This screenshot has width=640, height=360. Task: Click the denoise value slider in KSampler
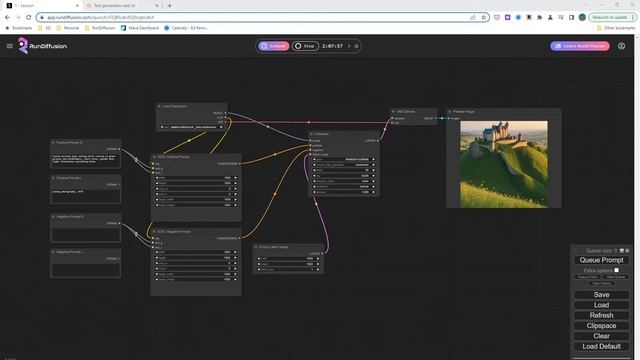coord(344,192)
